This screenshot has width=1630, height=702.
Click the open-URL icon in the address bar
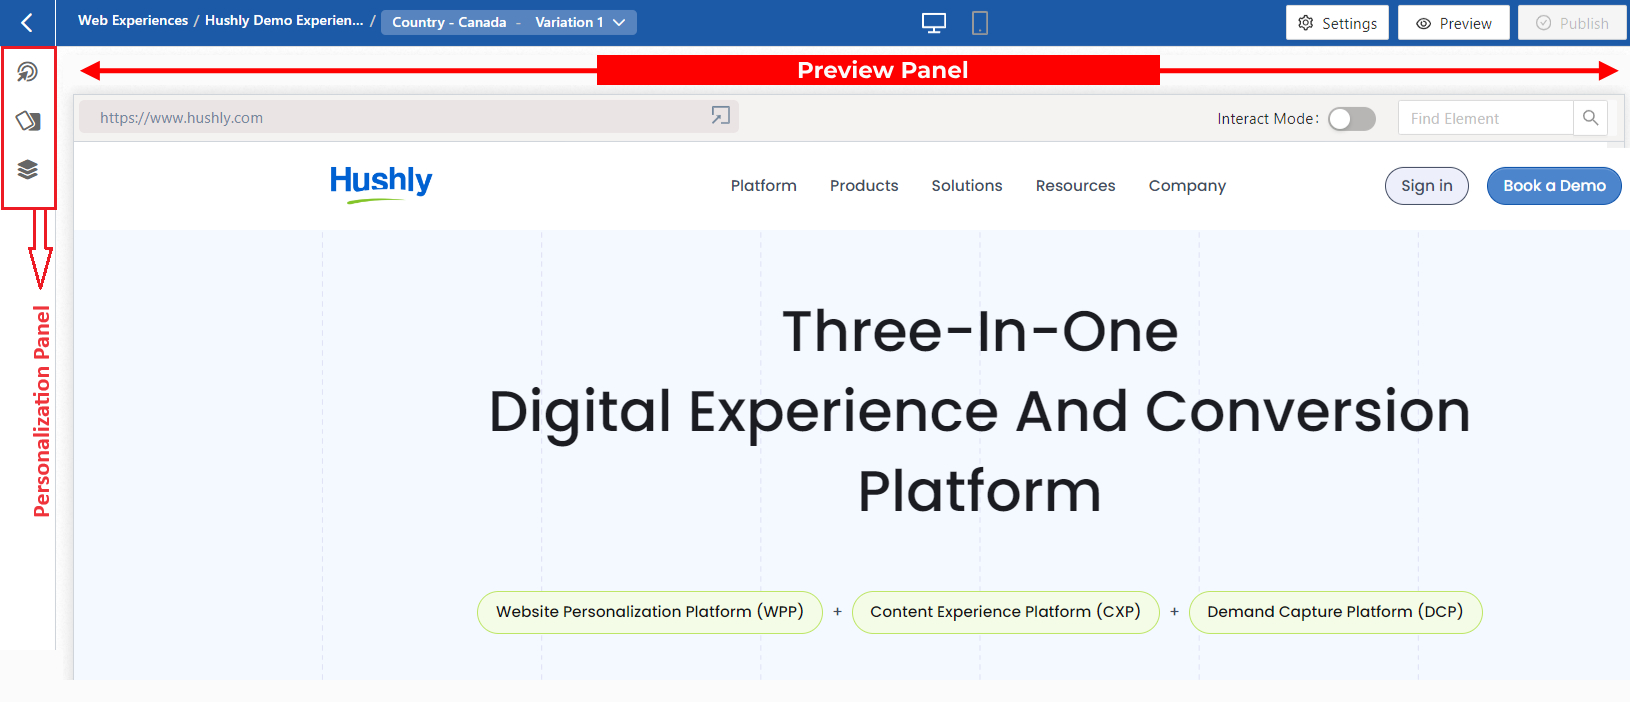tap(721, 116)
